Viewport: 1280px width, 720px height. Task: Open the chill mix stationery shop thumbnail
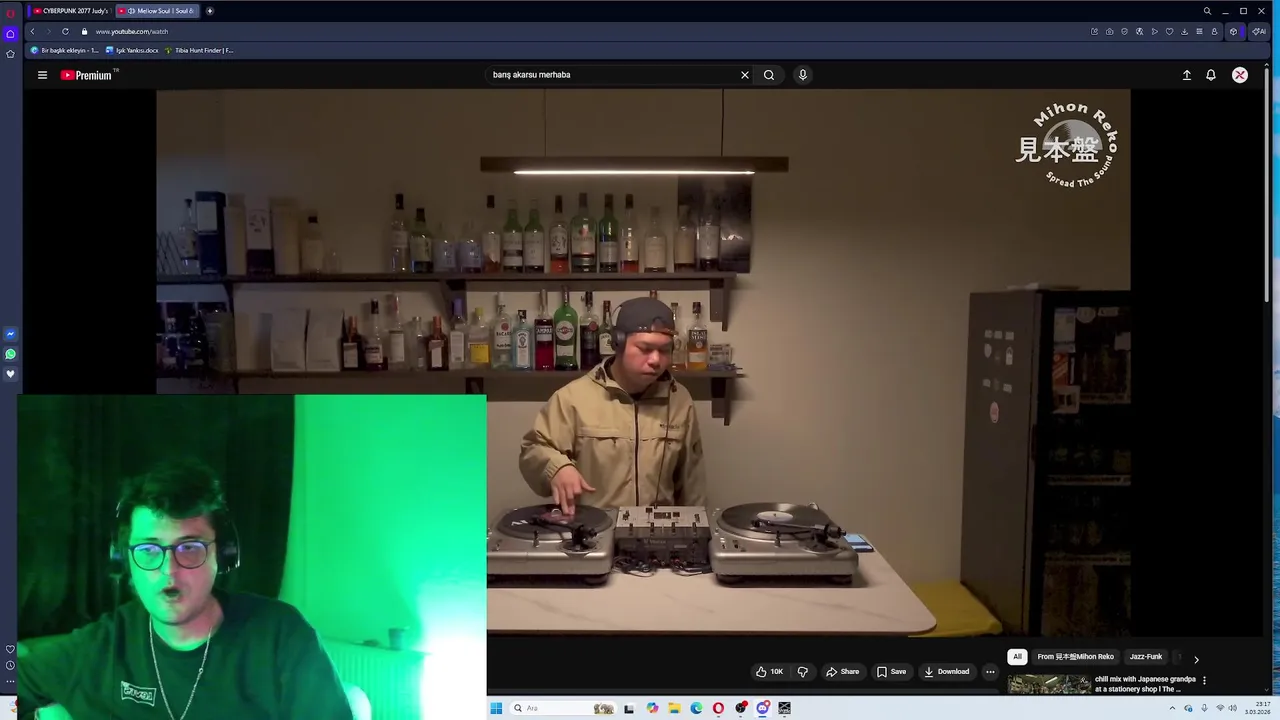point(1049,685)
